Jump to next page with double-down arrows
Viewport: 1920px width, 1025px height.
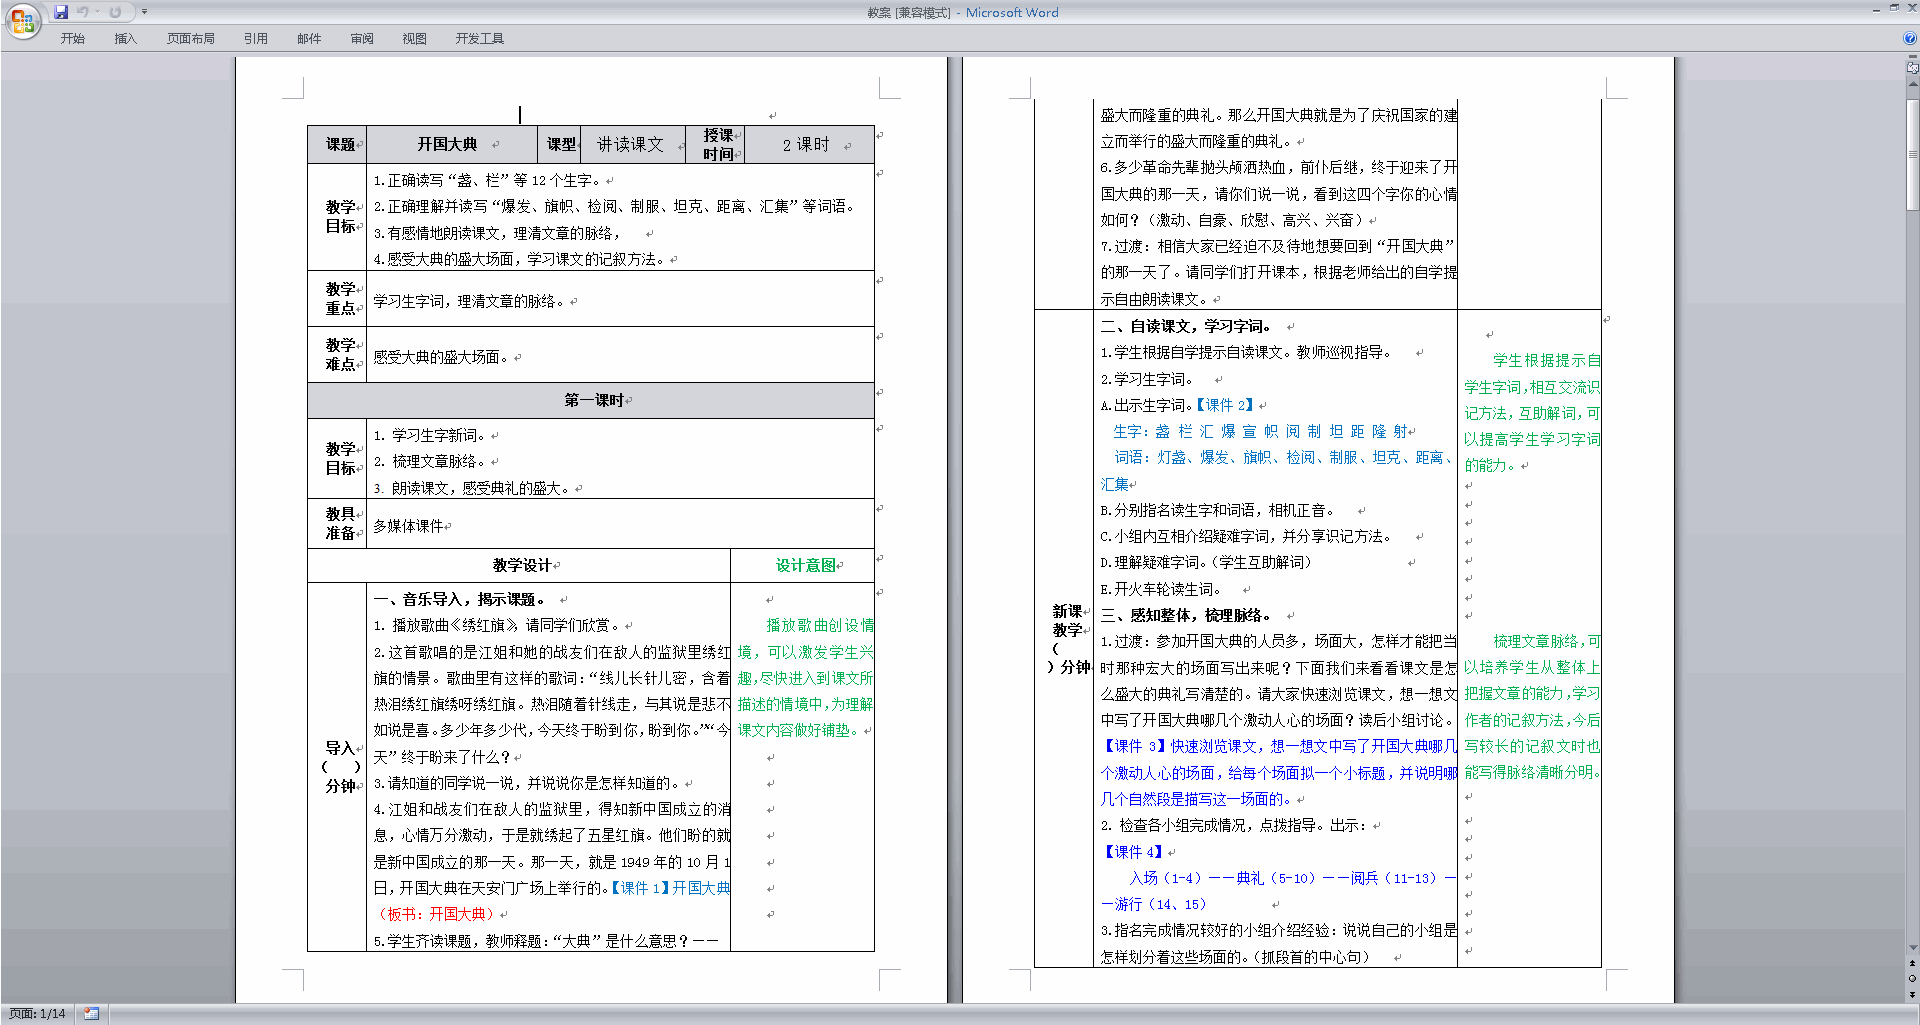(x=1913, y=993)
